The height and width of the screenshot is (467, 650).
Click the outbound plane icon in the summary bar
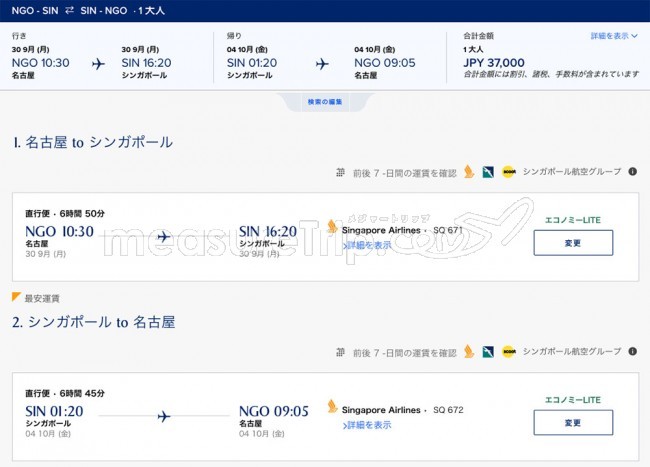98,63
